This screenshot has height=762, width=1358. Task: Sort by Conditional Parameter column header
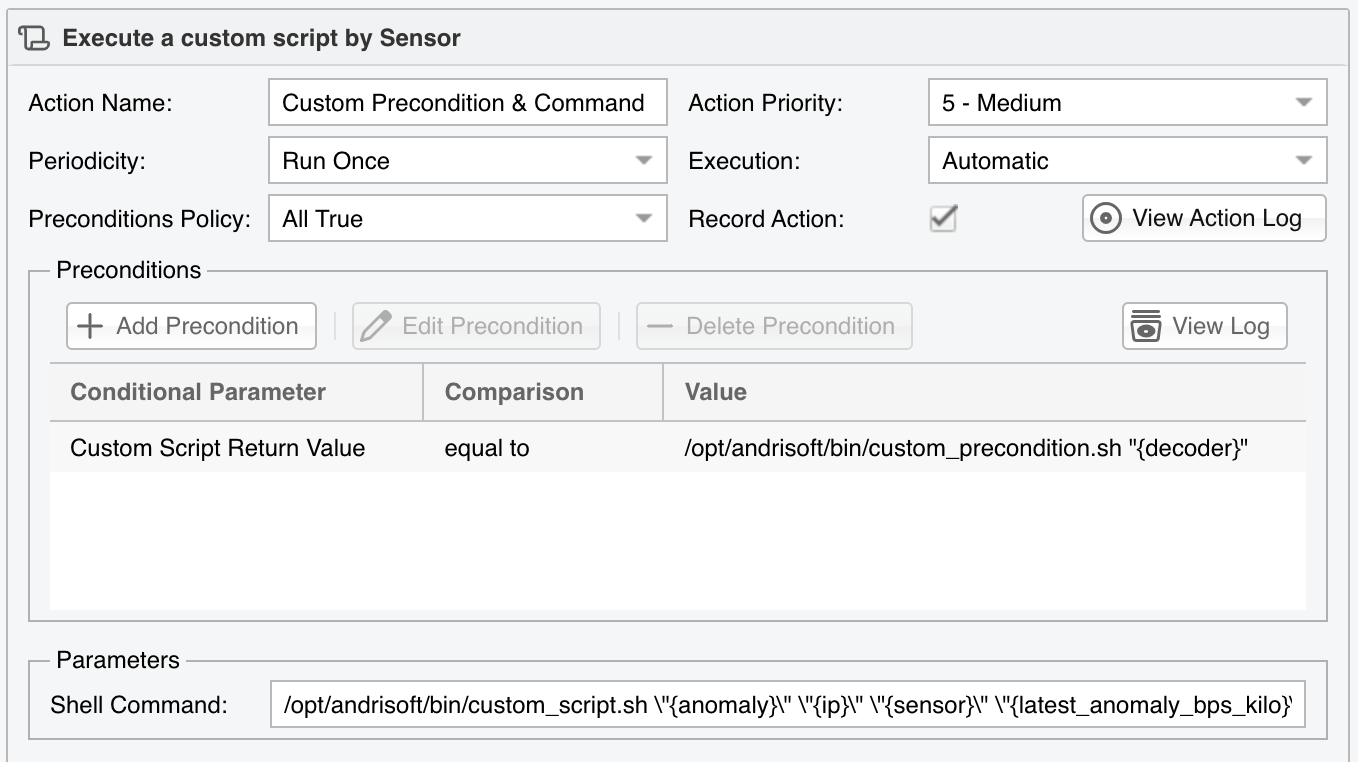tap(237, 392)
